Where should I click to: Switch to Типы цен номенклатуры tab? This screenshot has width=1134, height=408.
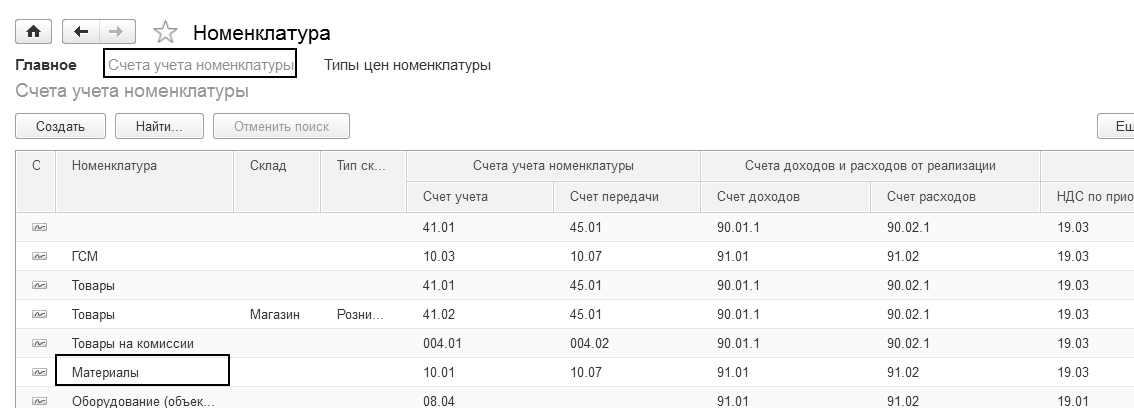click(x=407, y=65)
